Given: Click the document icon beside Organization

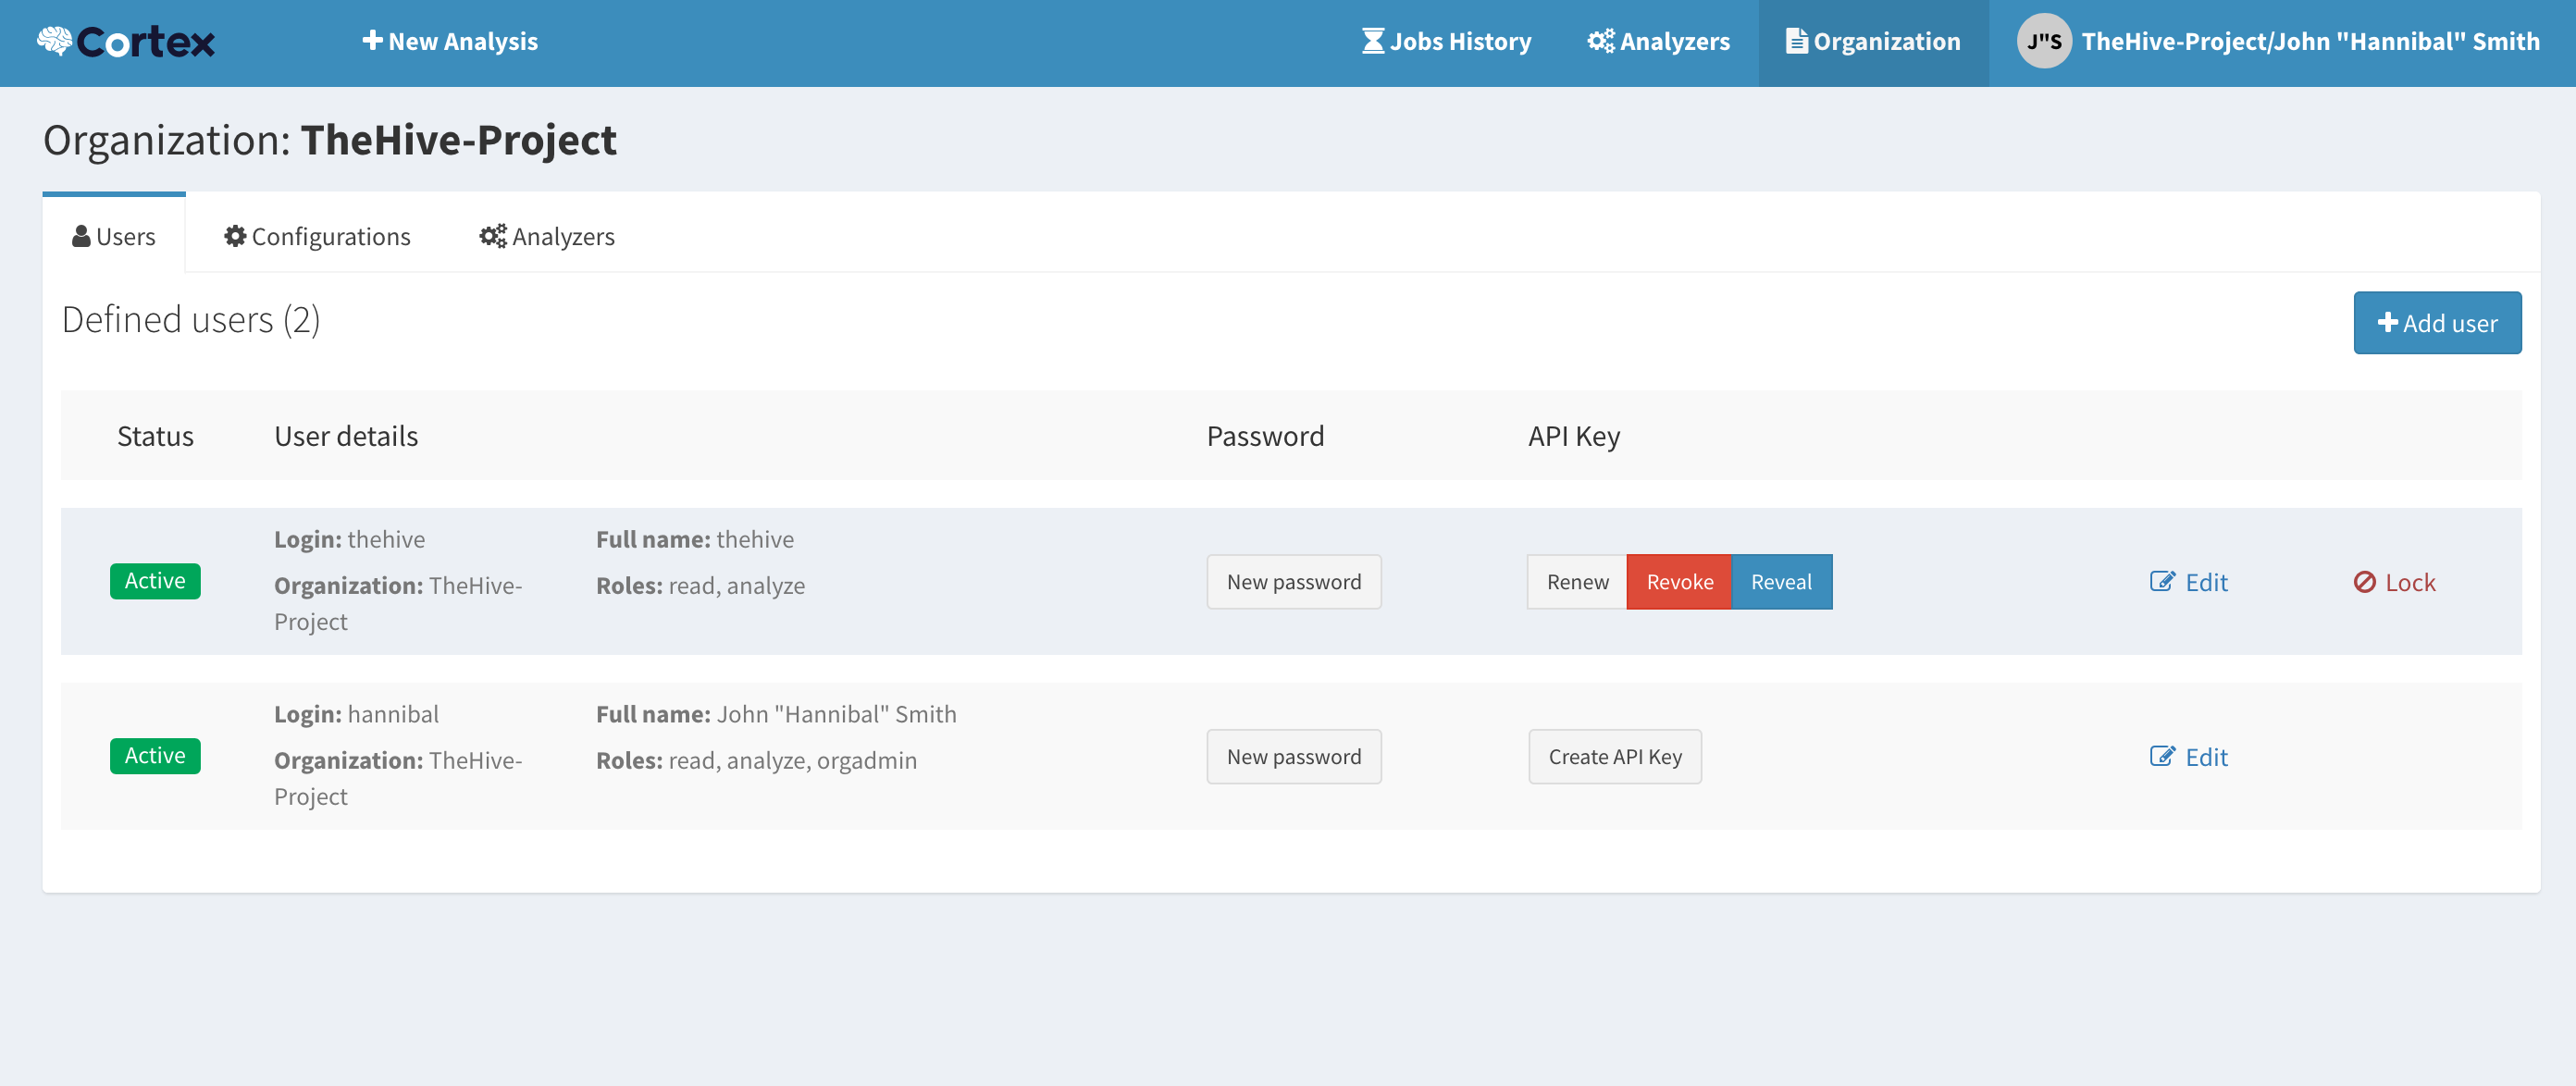Looking at the screenshot, I should [x=1796, y=41].
